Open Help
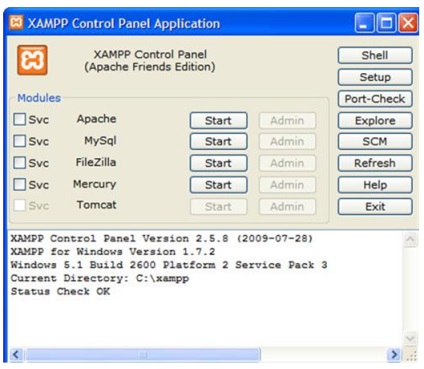 375,185
